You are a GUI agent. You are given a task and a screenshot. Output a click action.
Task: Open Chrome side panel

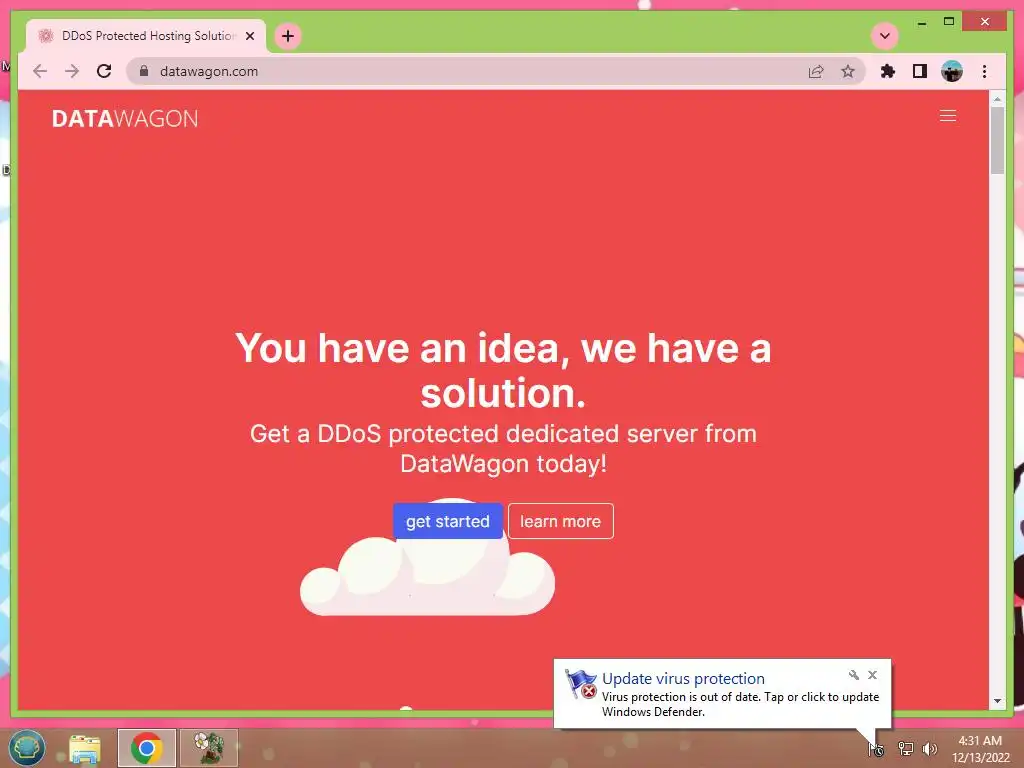pyautogui.click(x=920, y=71)
